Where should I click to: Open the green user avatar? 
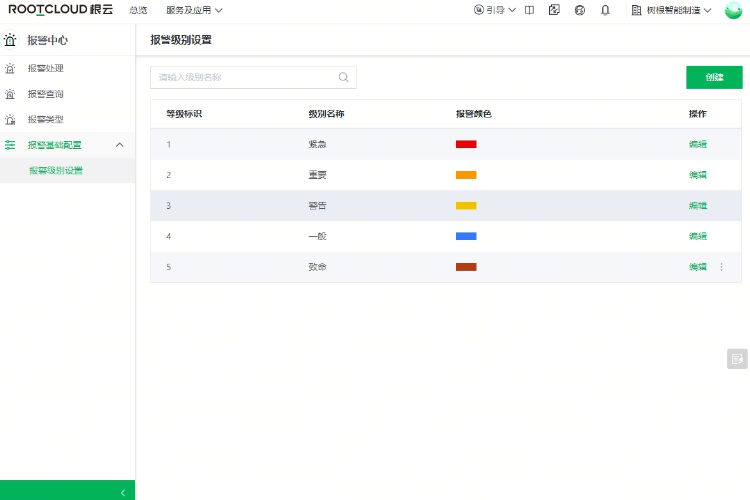733,10
